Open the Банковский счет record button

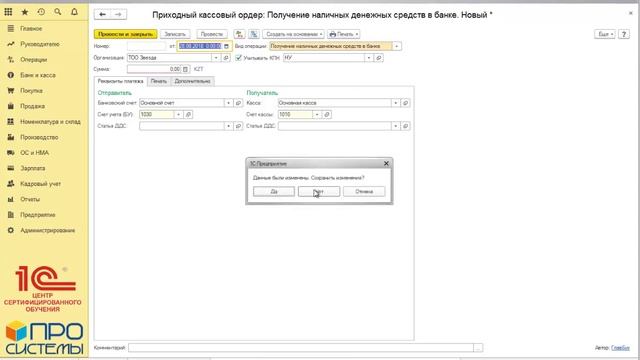[x=239, y=103]
